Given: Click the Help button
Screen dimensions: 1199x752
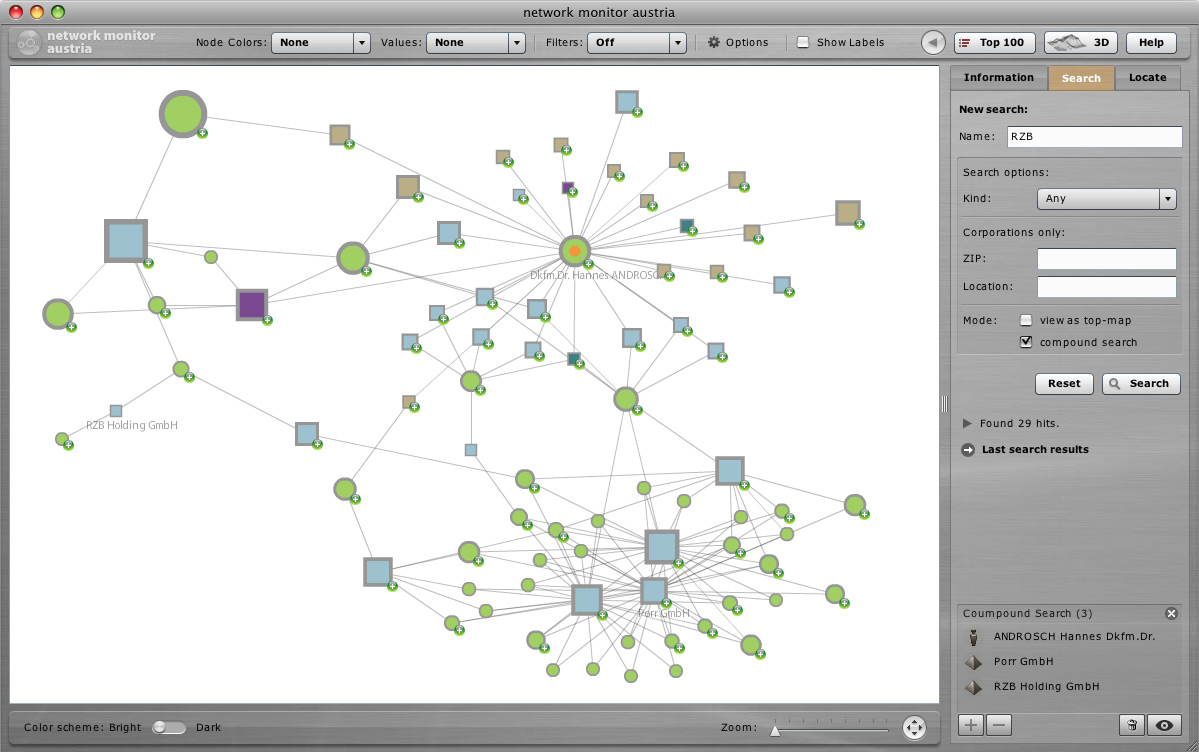Looking at the screenshot, I should tap(1151, 43).
